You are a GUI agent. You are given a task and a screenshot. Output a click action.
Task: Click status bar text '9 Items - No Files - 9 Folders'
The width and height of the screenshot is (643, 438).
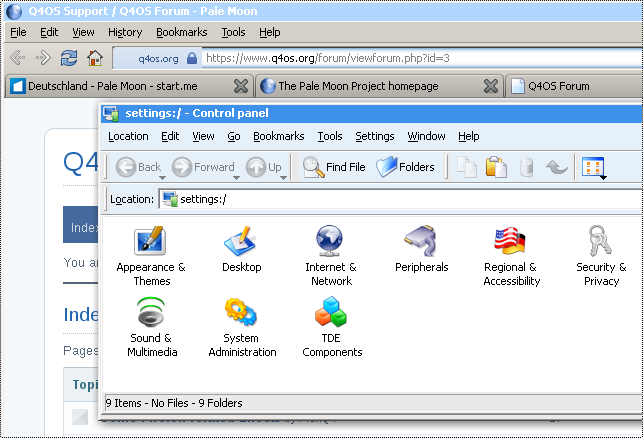point(174,403)
